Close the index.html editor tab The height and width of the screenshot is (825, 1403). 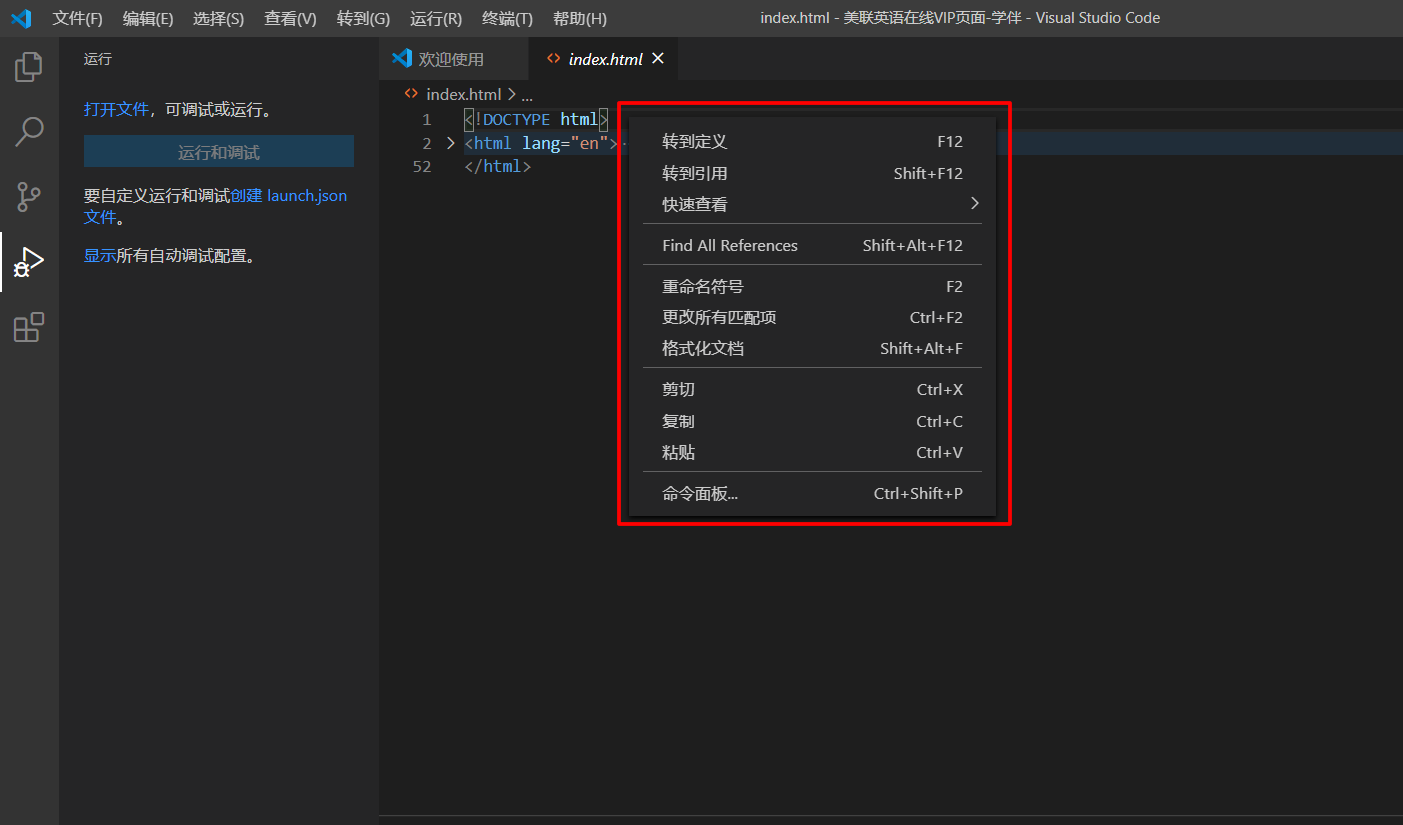point(658,59)
